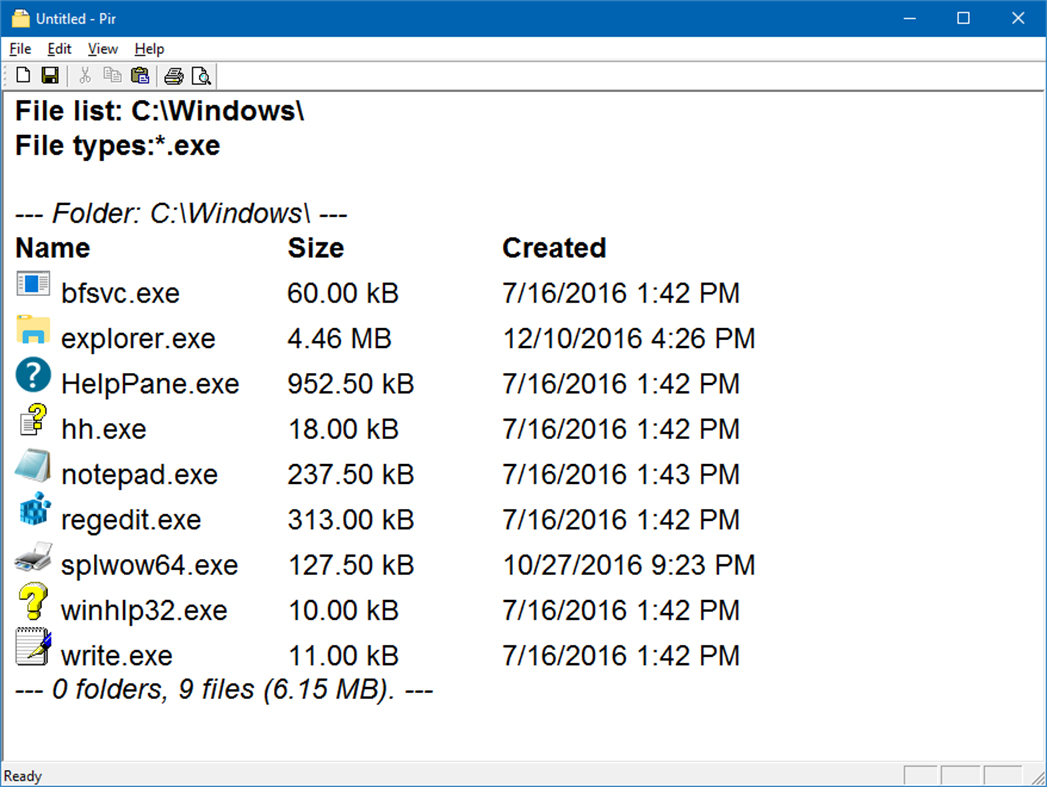The height and width of the screenshot is (787, 1047).
Task: Open the Help menu
Action: (149, 49)
